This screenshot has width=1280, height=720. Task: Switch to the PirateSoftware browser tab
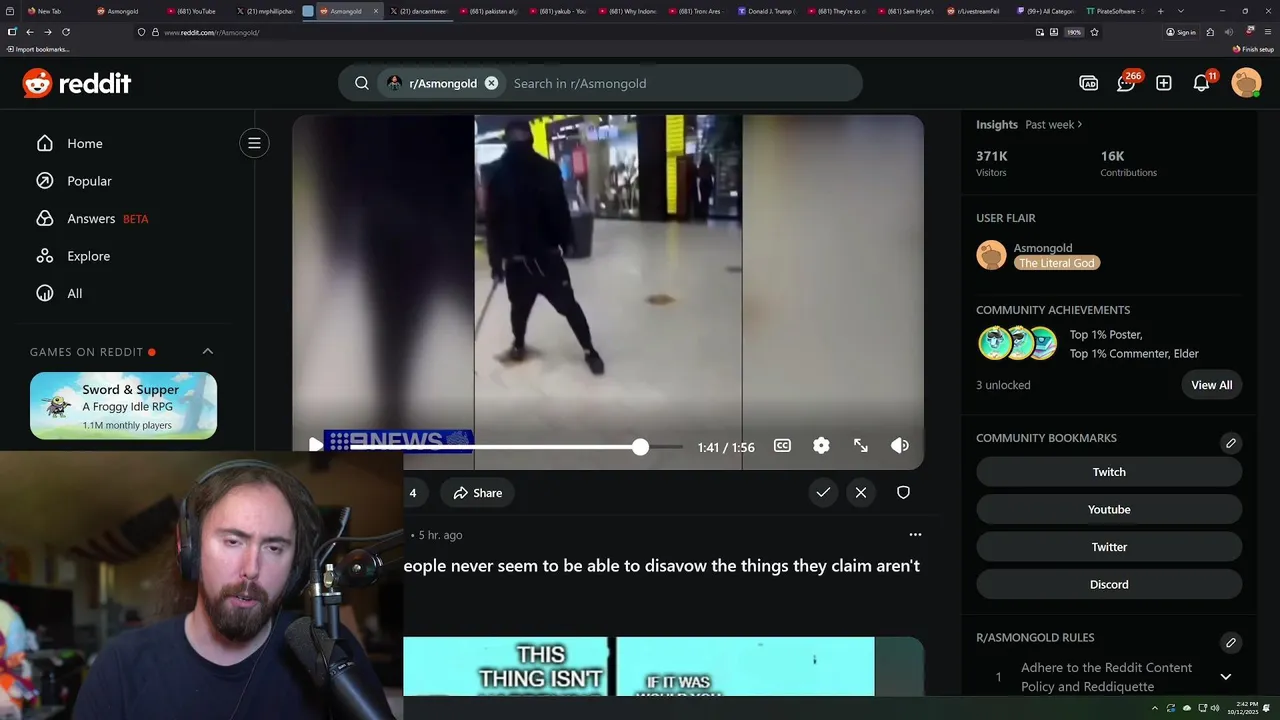point(1117,11)
